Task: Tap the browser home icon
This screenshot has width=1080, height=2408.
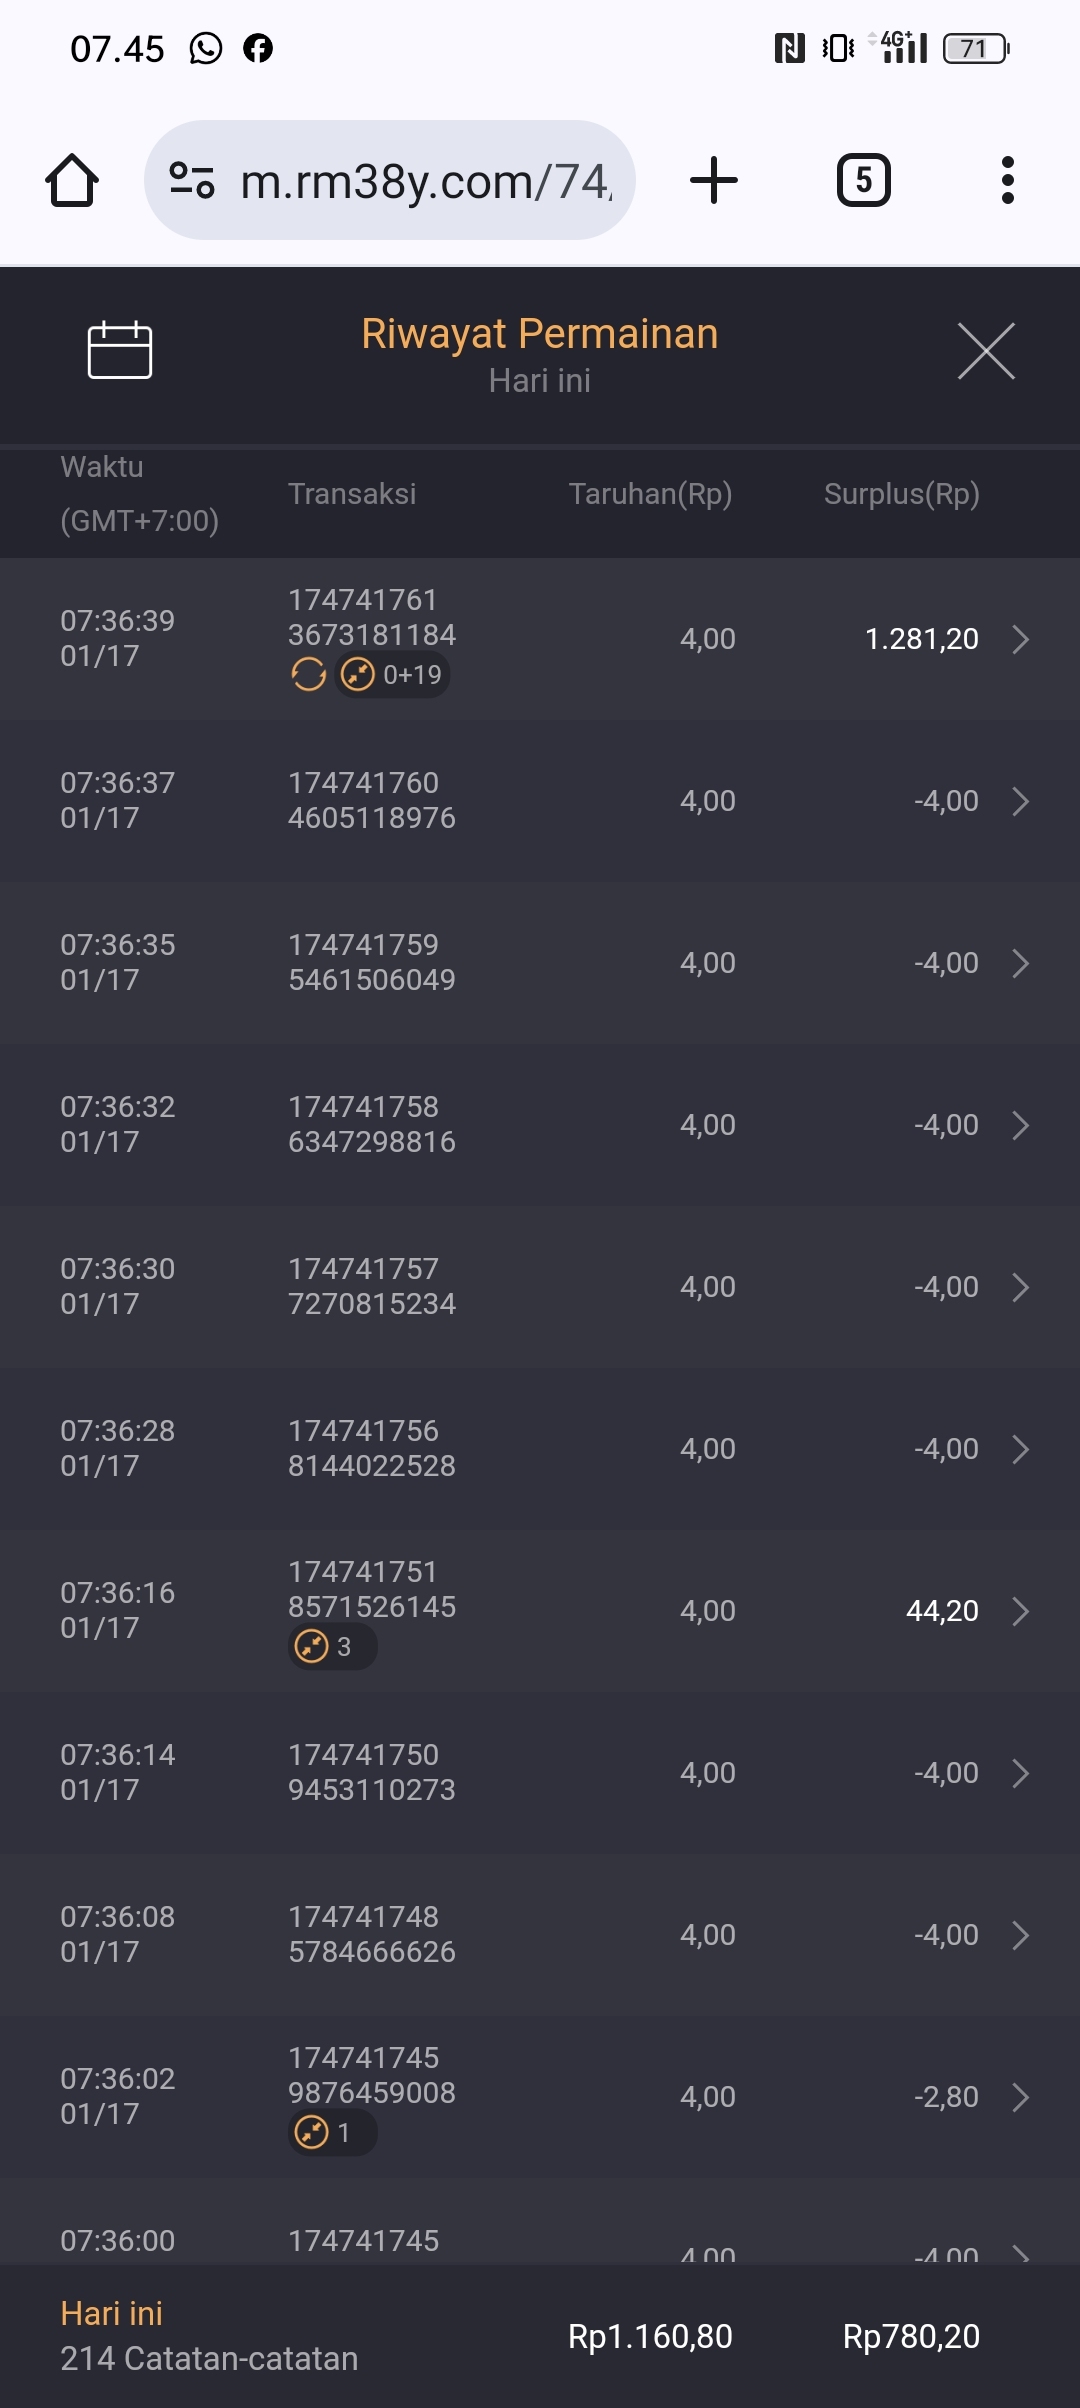Action: coord(72,181)
